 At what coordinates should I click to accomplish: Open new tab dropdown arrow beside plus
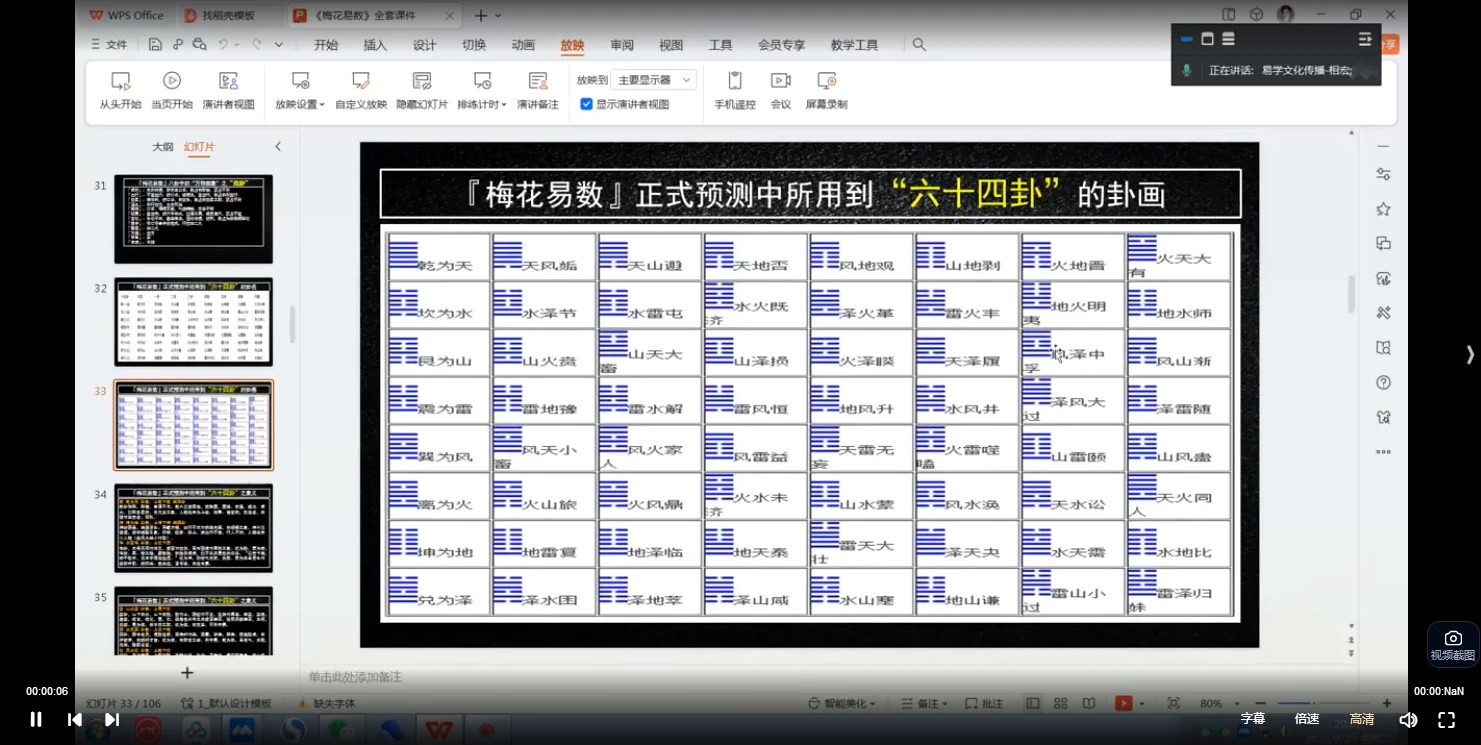(498, 15)
